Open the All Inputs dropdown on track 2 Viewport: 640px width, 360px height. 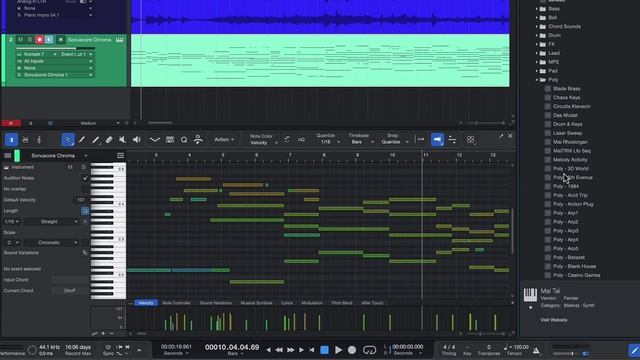tap(54, 61)
